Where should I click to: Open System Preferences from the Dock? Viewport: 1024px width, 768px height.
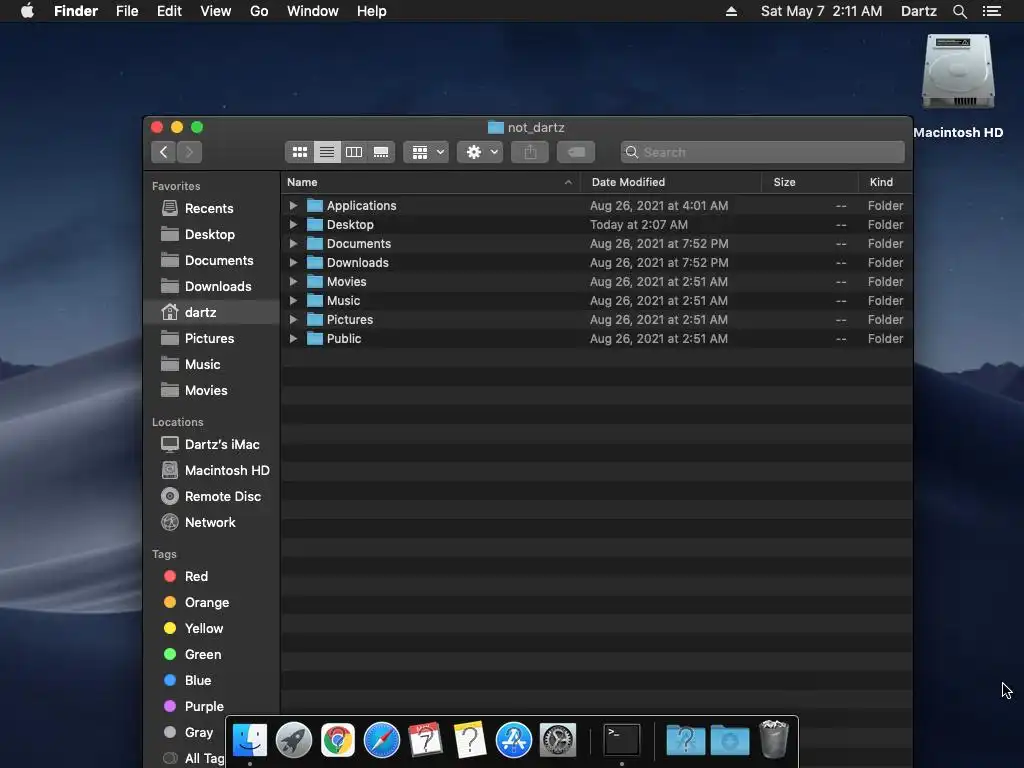pyautogui.click(x=558, y=740)
